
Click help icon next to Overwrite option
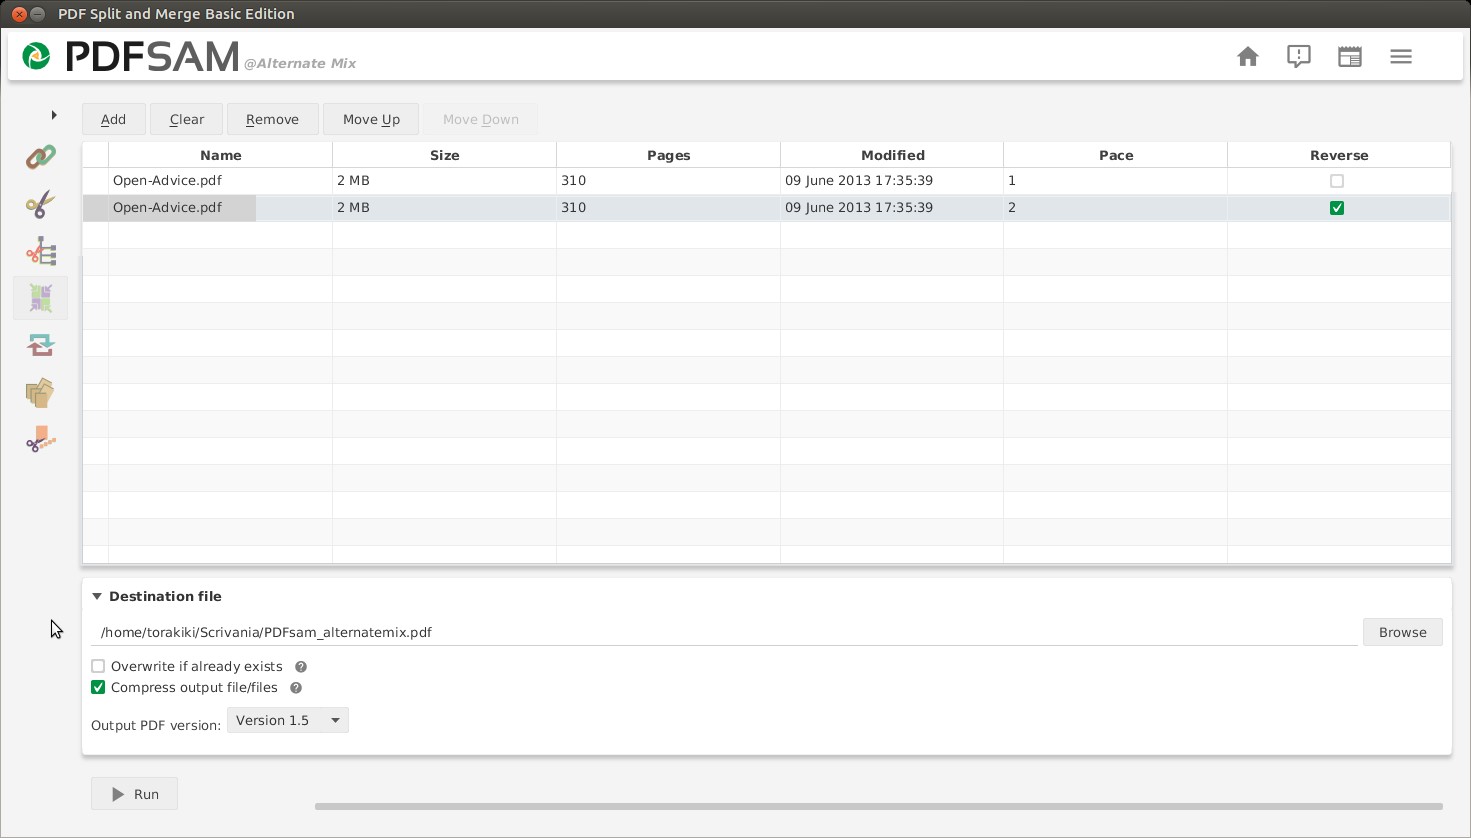[x=301, y=667]
